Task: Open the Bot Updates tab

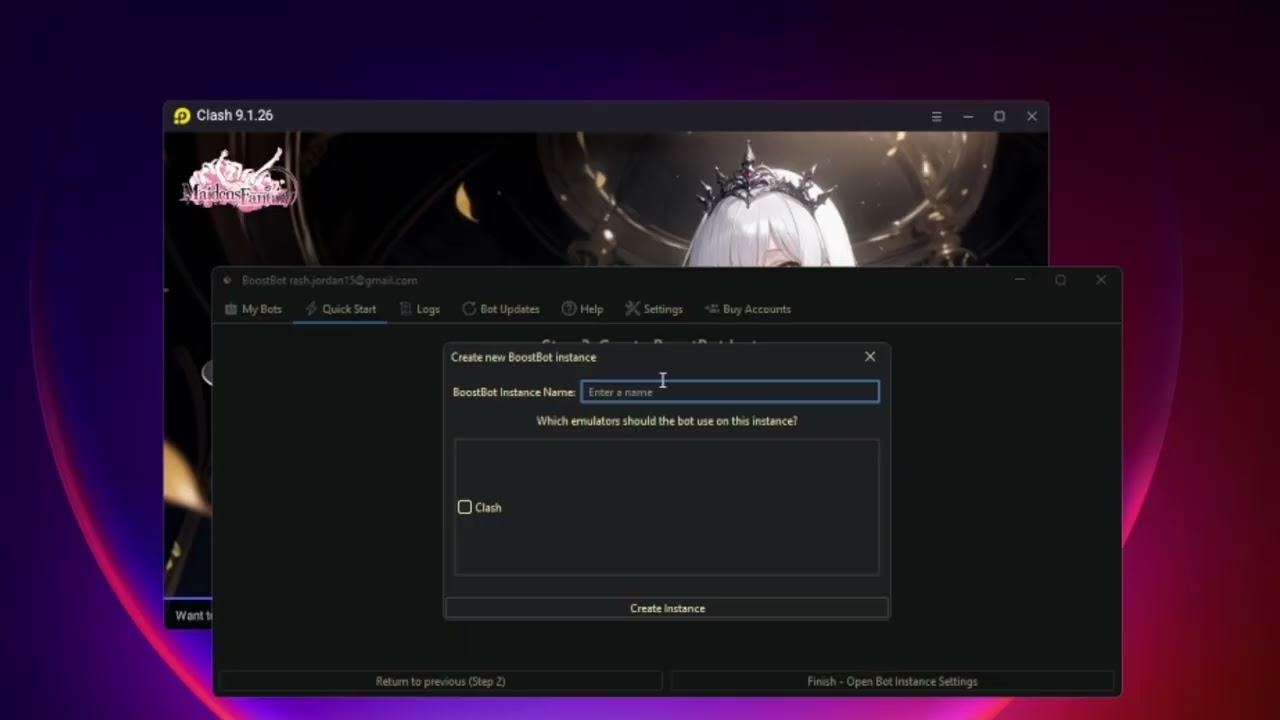Action: pyautogui.click(x=501, y=309)
